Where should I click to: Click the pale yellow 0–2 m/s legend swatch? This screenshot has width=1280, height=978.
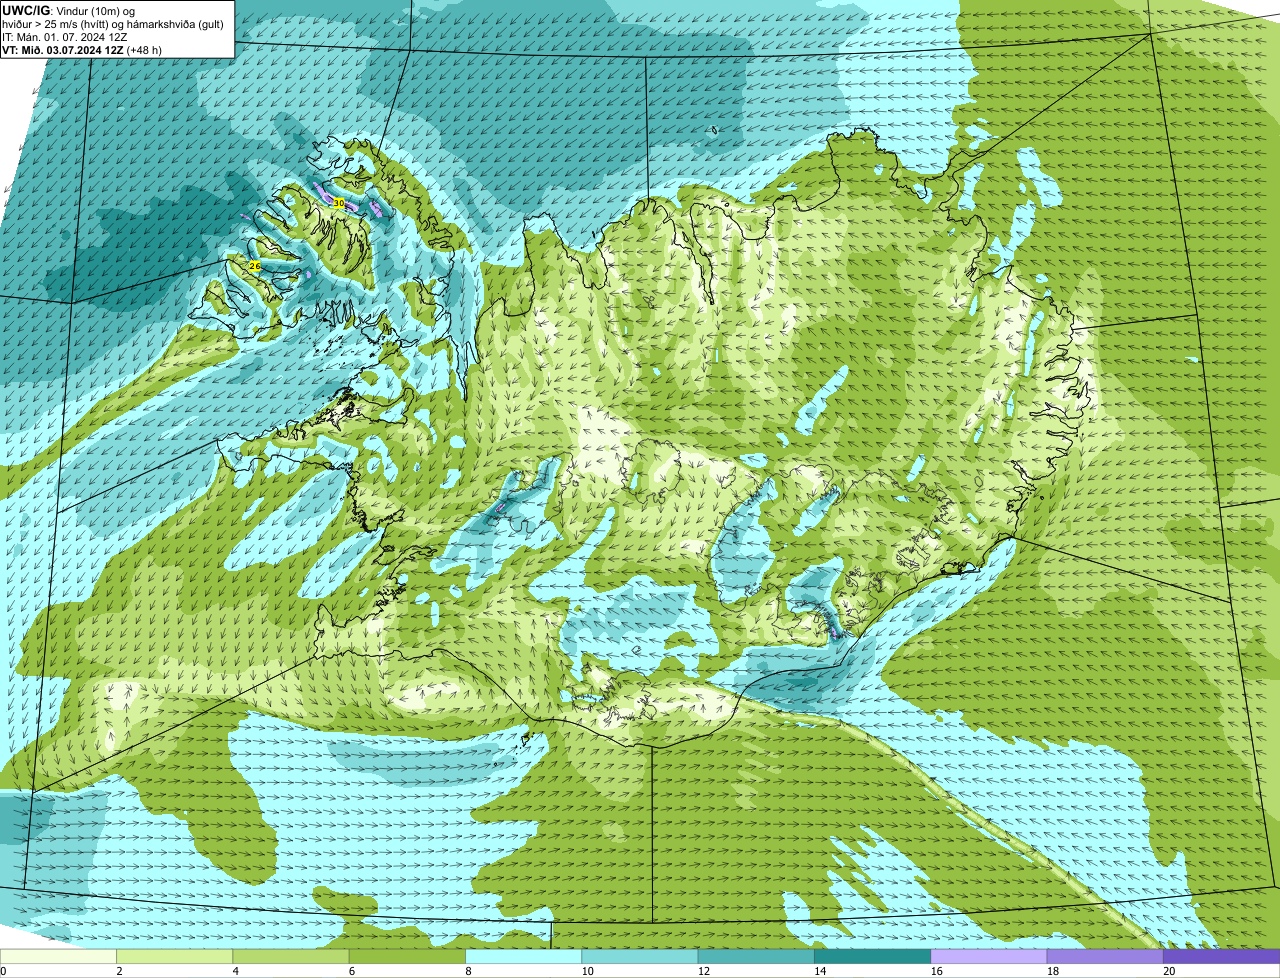[x=58, y=957]
